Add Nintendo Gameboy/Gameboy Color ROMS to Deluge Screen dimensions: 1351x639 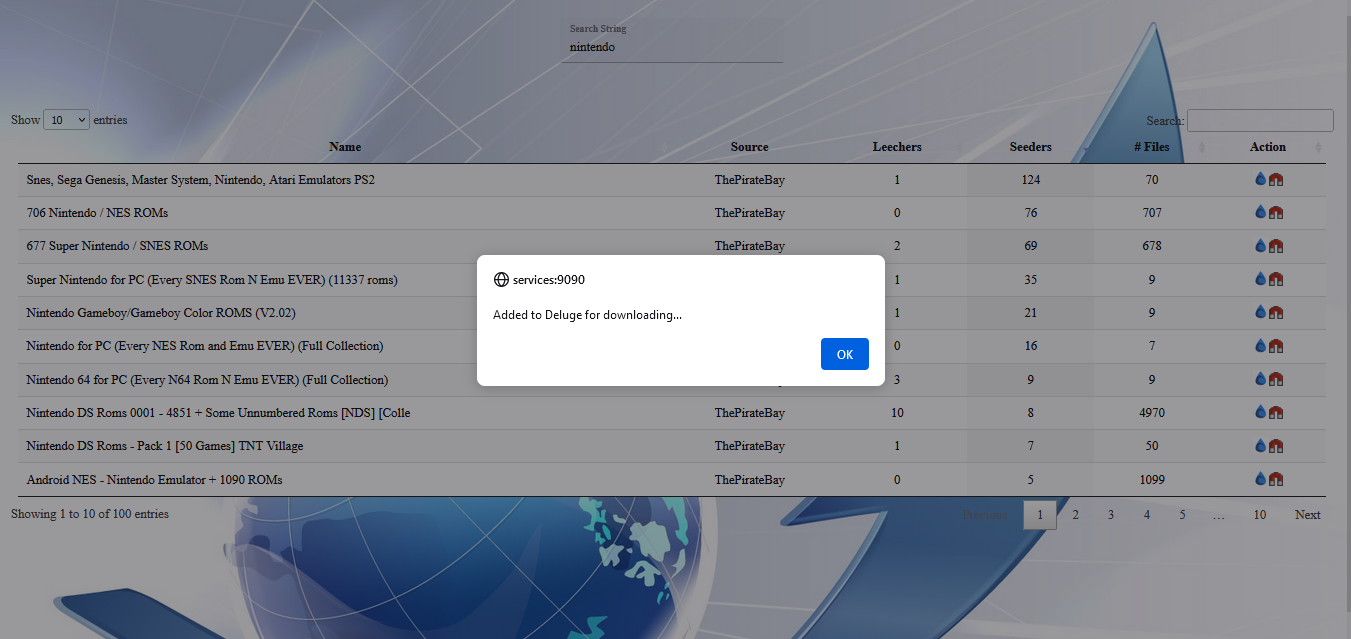1261,313
